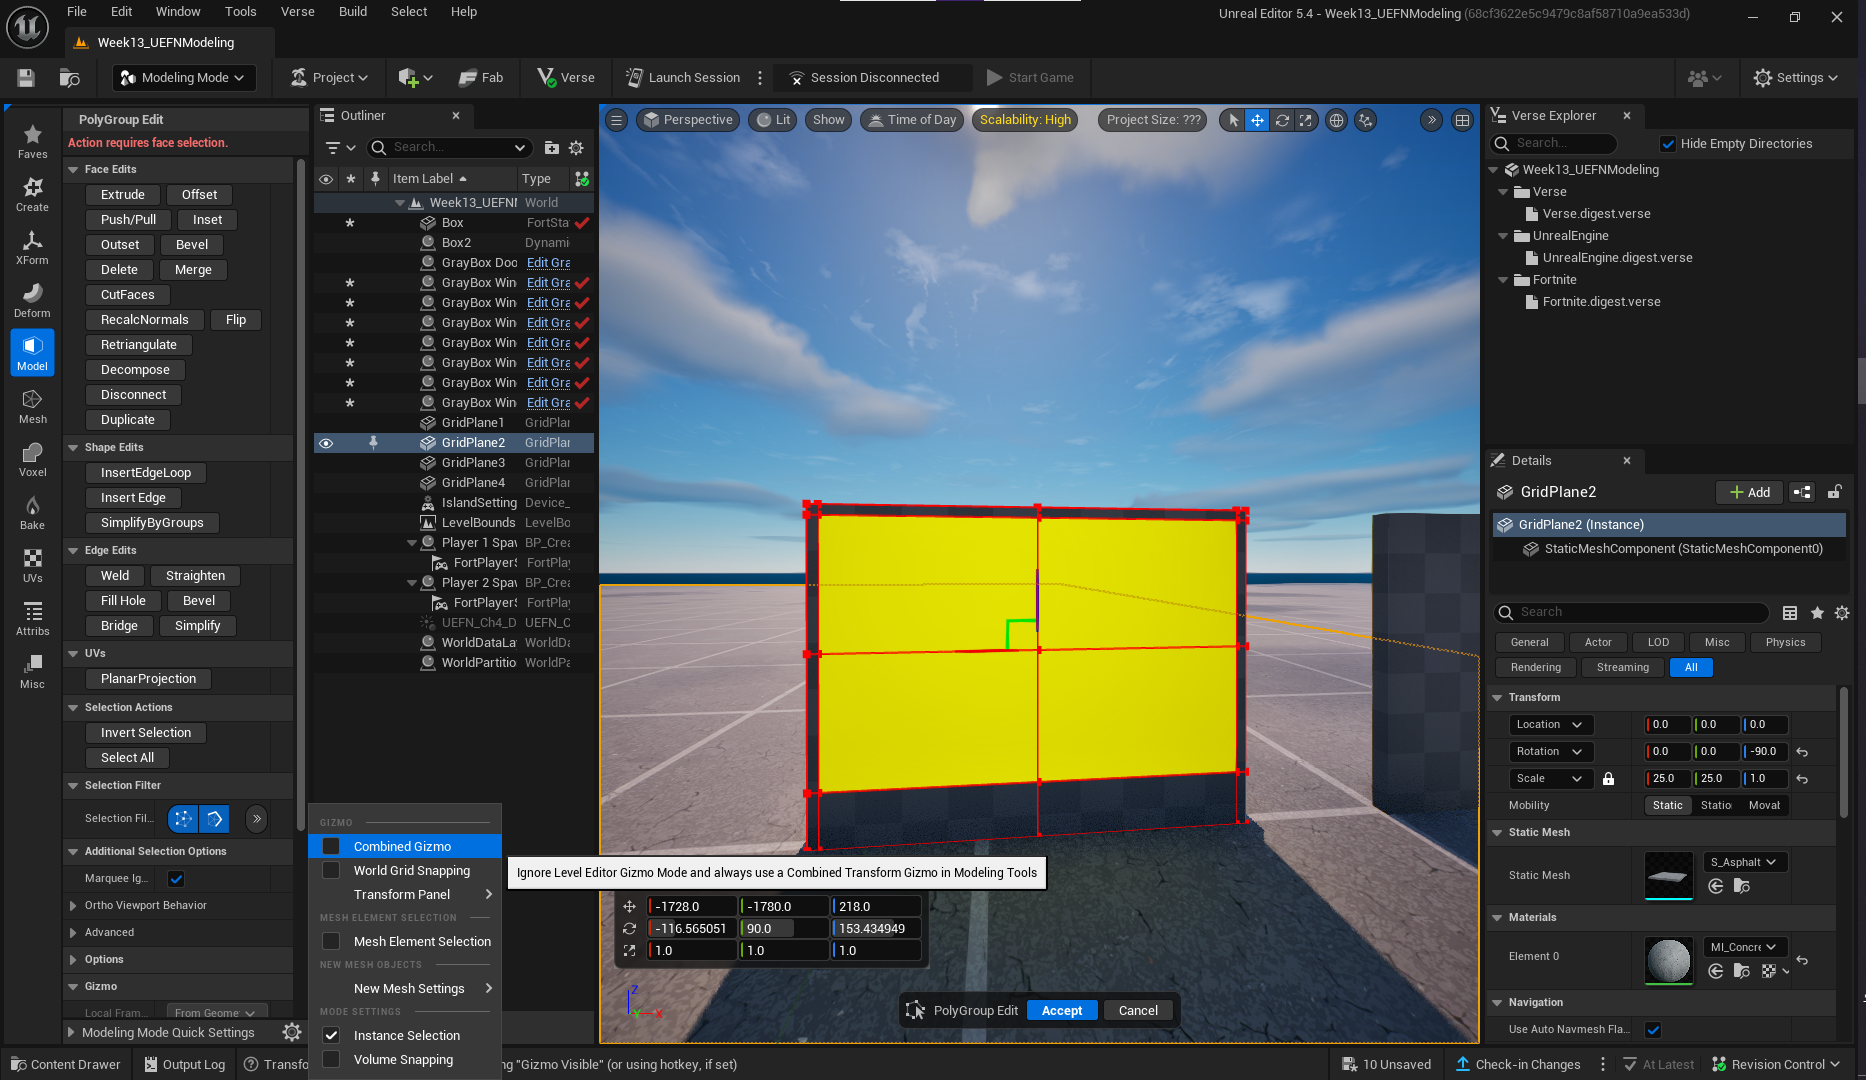The height and width of the screenshot is (1080, 1866).
Task: Reset Rotation to default arrow
Action: 1802,751
